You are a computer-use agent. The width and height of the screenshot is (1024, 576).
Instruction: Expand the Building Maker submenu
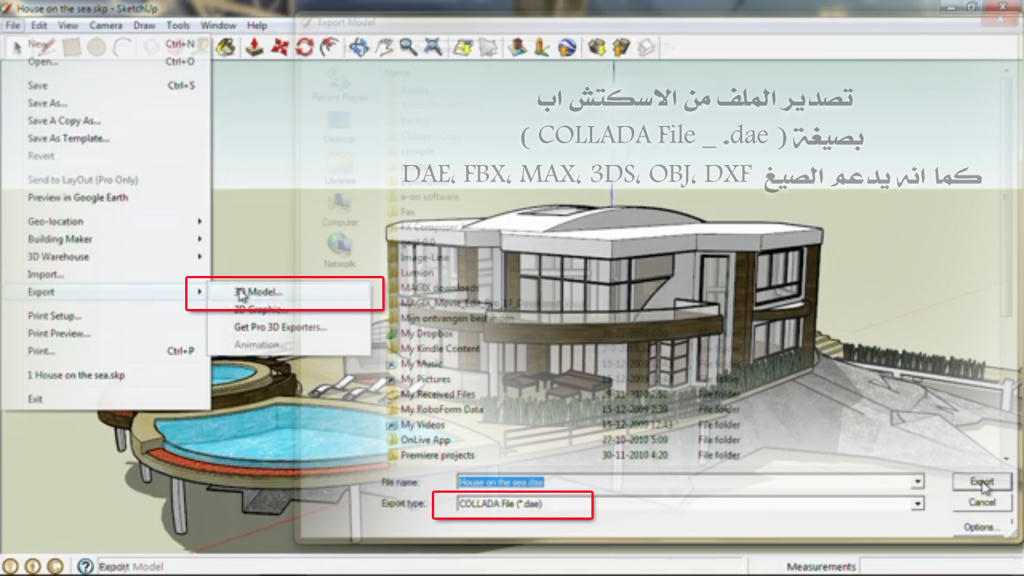107,240
